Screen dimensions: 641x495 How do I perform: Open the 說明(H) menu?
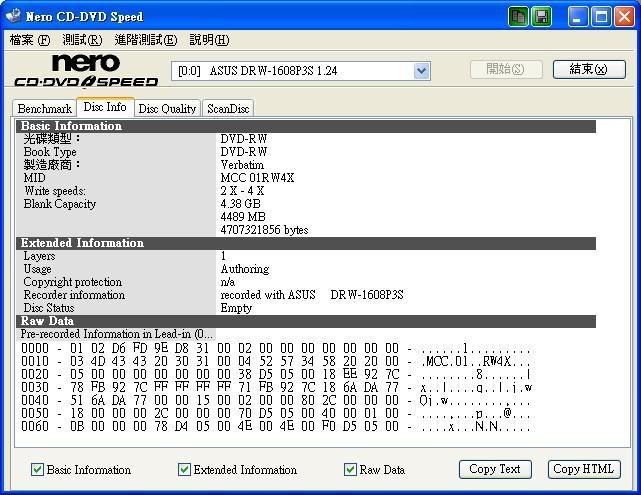pos(209,40)
